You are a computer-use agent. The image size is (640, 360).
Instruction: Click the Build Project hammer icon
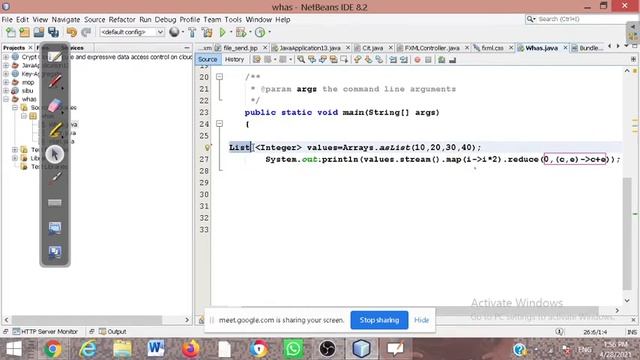192,32
